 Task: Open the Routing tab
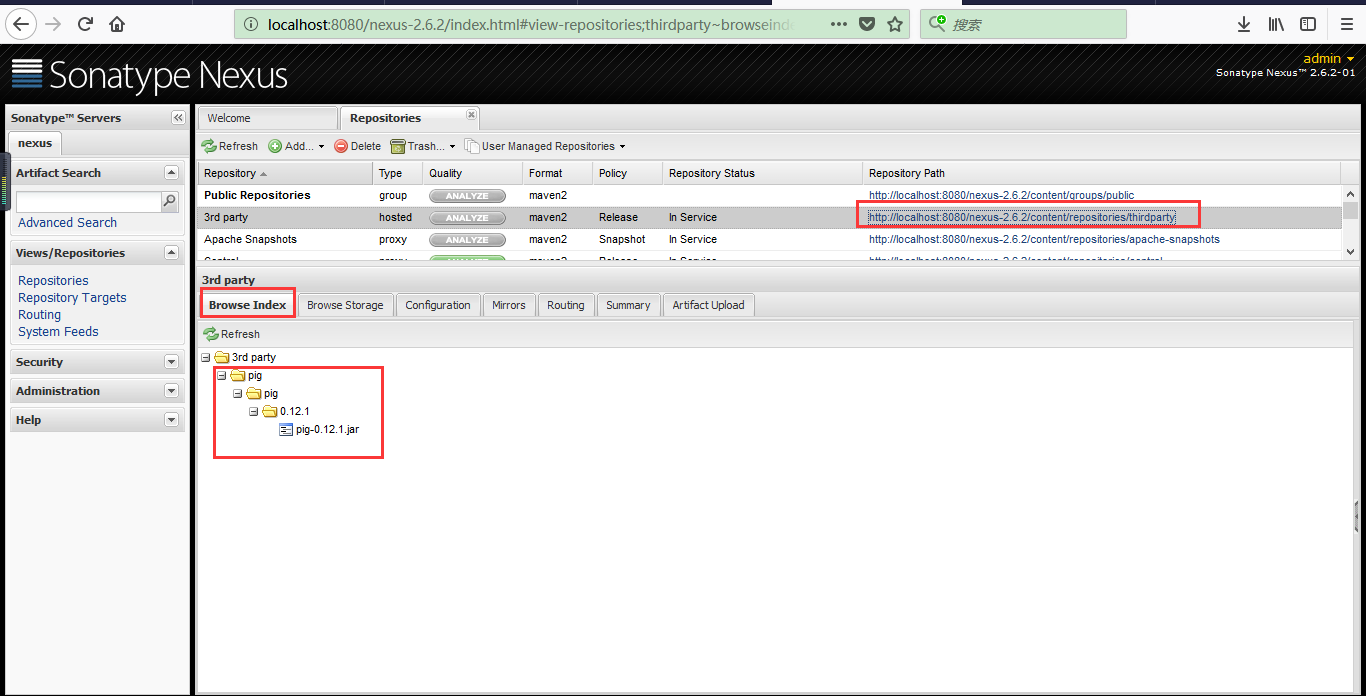click(x=566, y=305)
